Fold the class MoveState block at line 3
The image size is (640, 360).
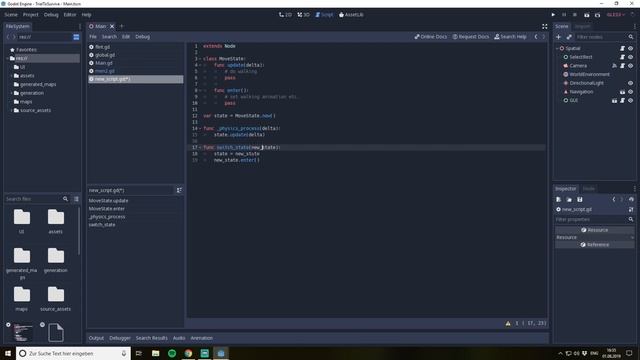pyautogui.click(x=200, y=59)
